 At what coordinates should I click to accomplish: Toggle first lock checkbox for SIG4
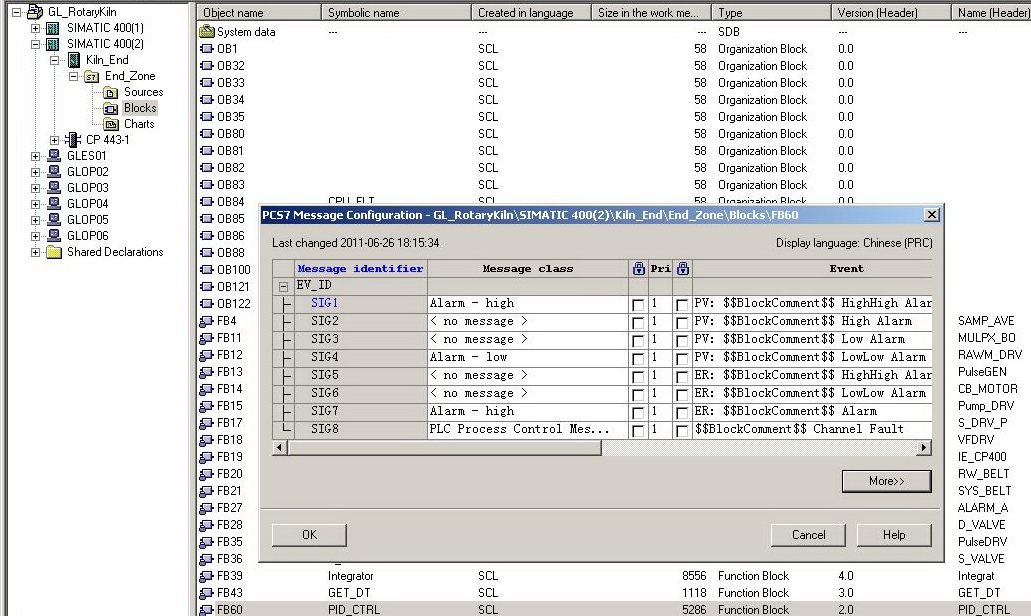pyautogui.click(x=638, y=359)
